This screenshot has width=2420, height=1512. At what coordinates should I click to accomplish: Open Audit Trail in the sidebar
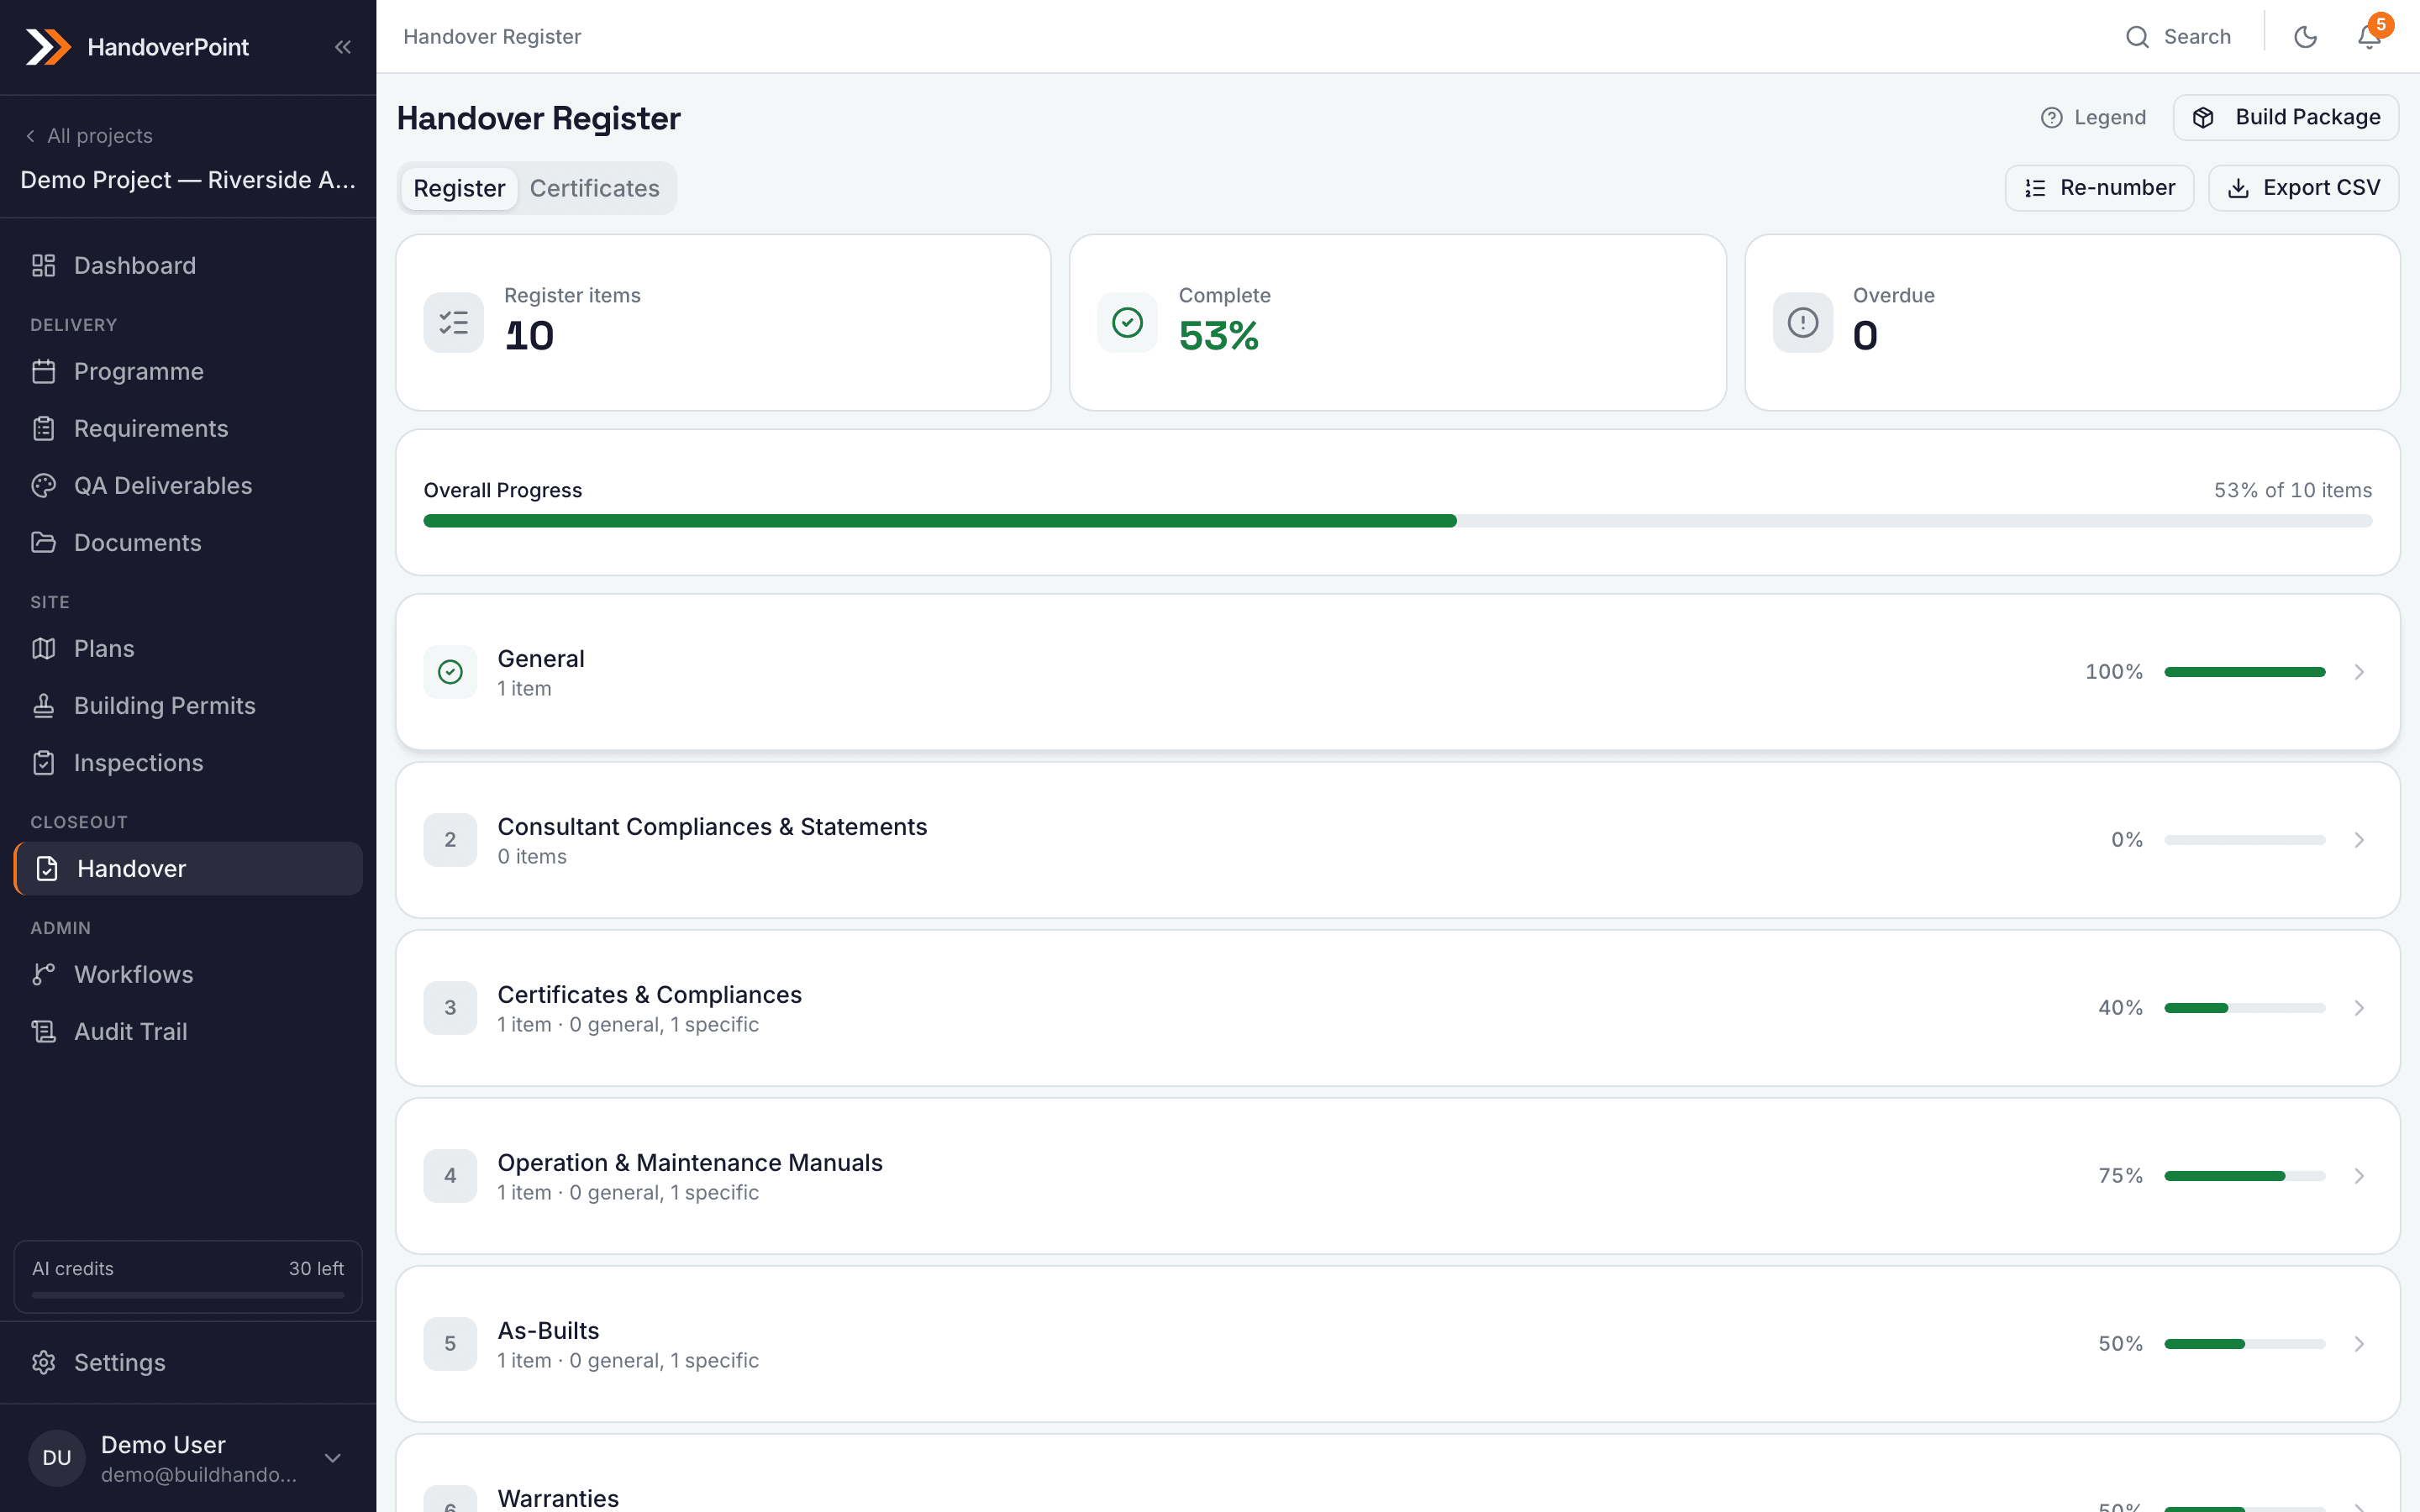coord(188,1031)
